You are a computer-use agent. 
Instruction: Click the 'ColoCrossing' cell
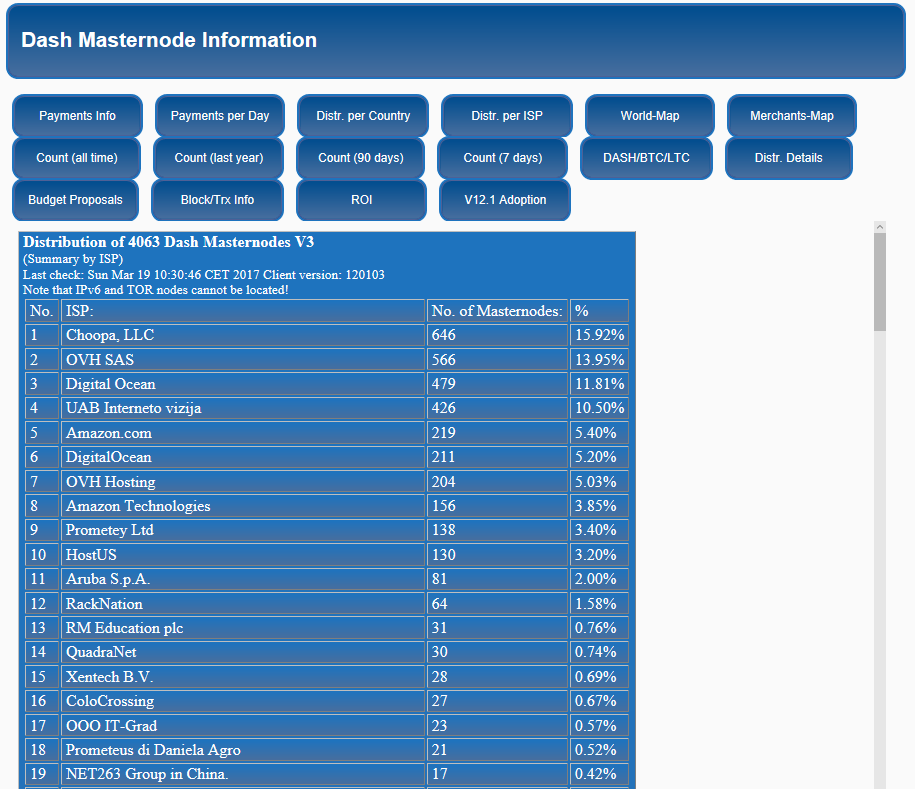tap(243, 701)
